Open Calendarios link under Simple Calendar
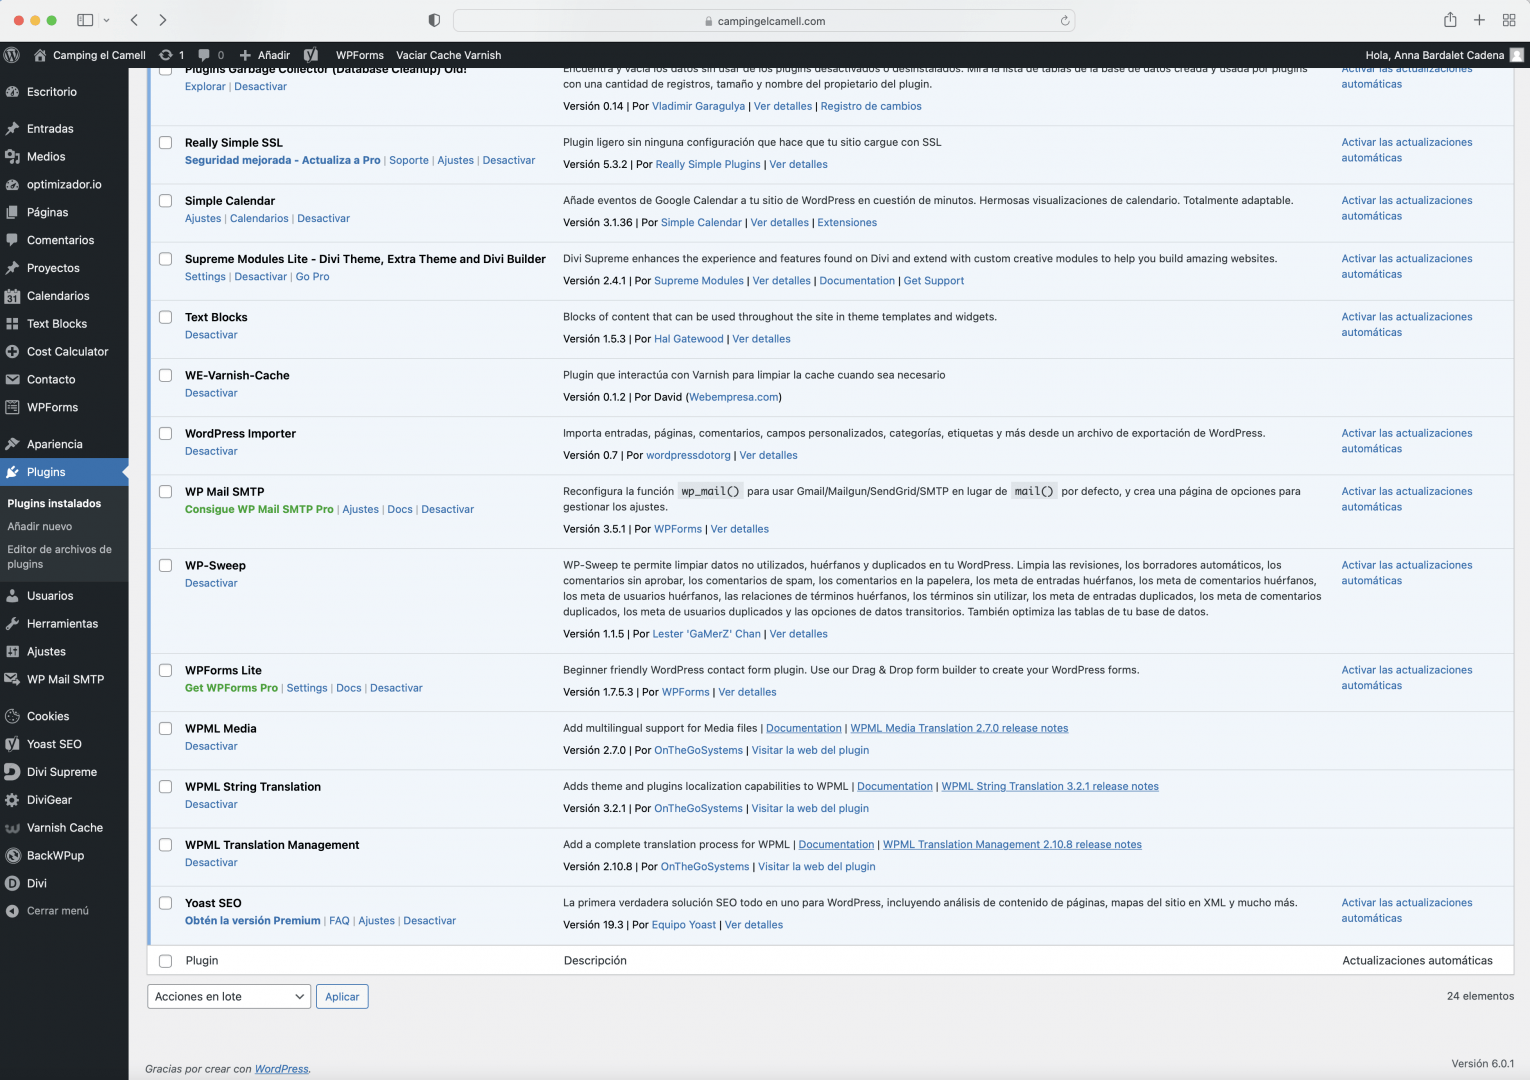The image size is (1530, 1080). tap(259, 219)
